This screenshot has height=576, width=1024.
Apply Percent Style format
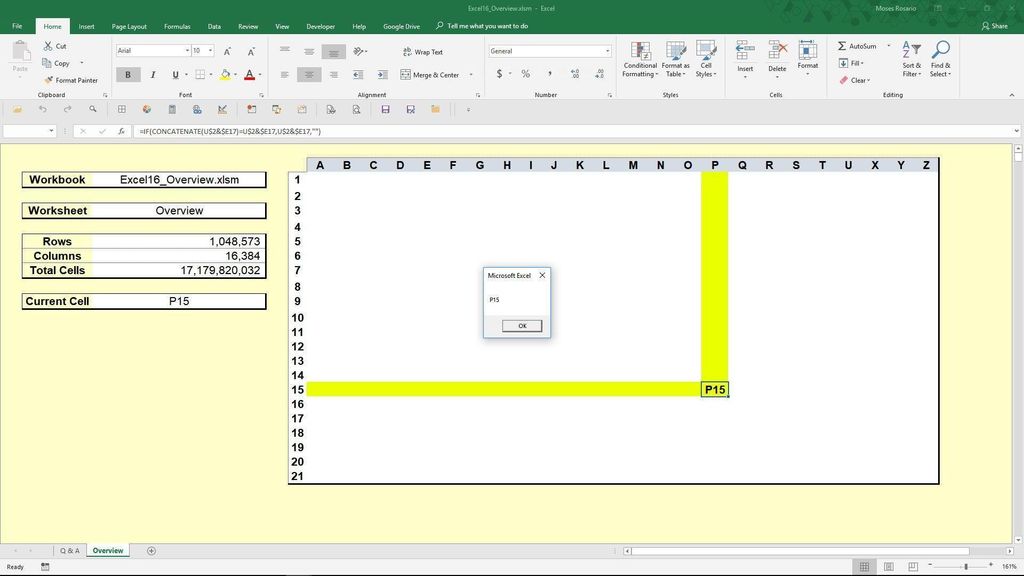[526, 74]
